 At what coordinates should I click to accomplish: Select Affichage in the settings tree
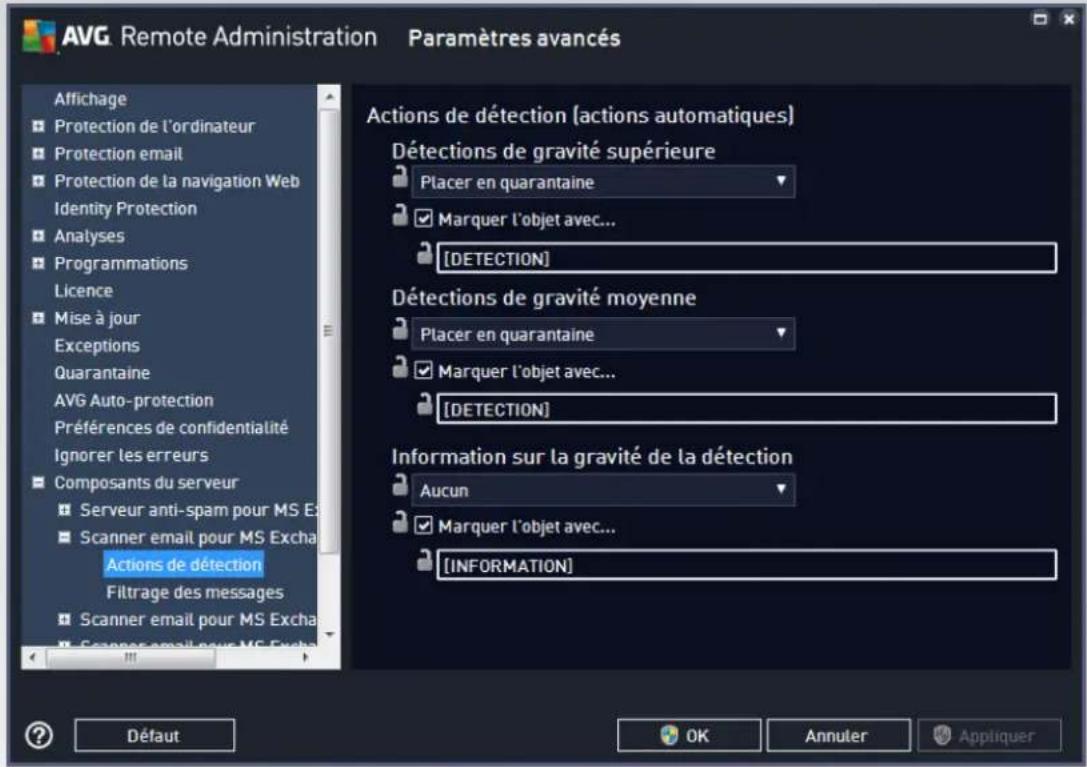point(91,99)
